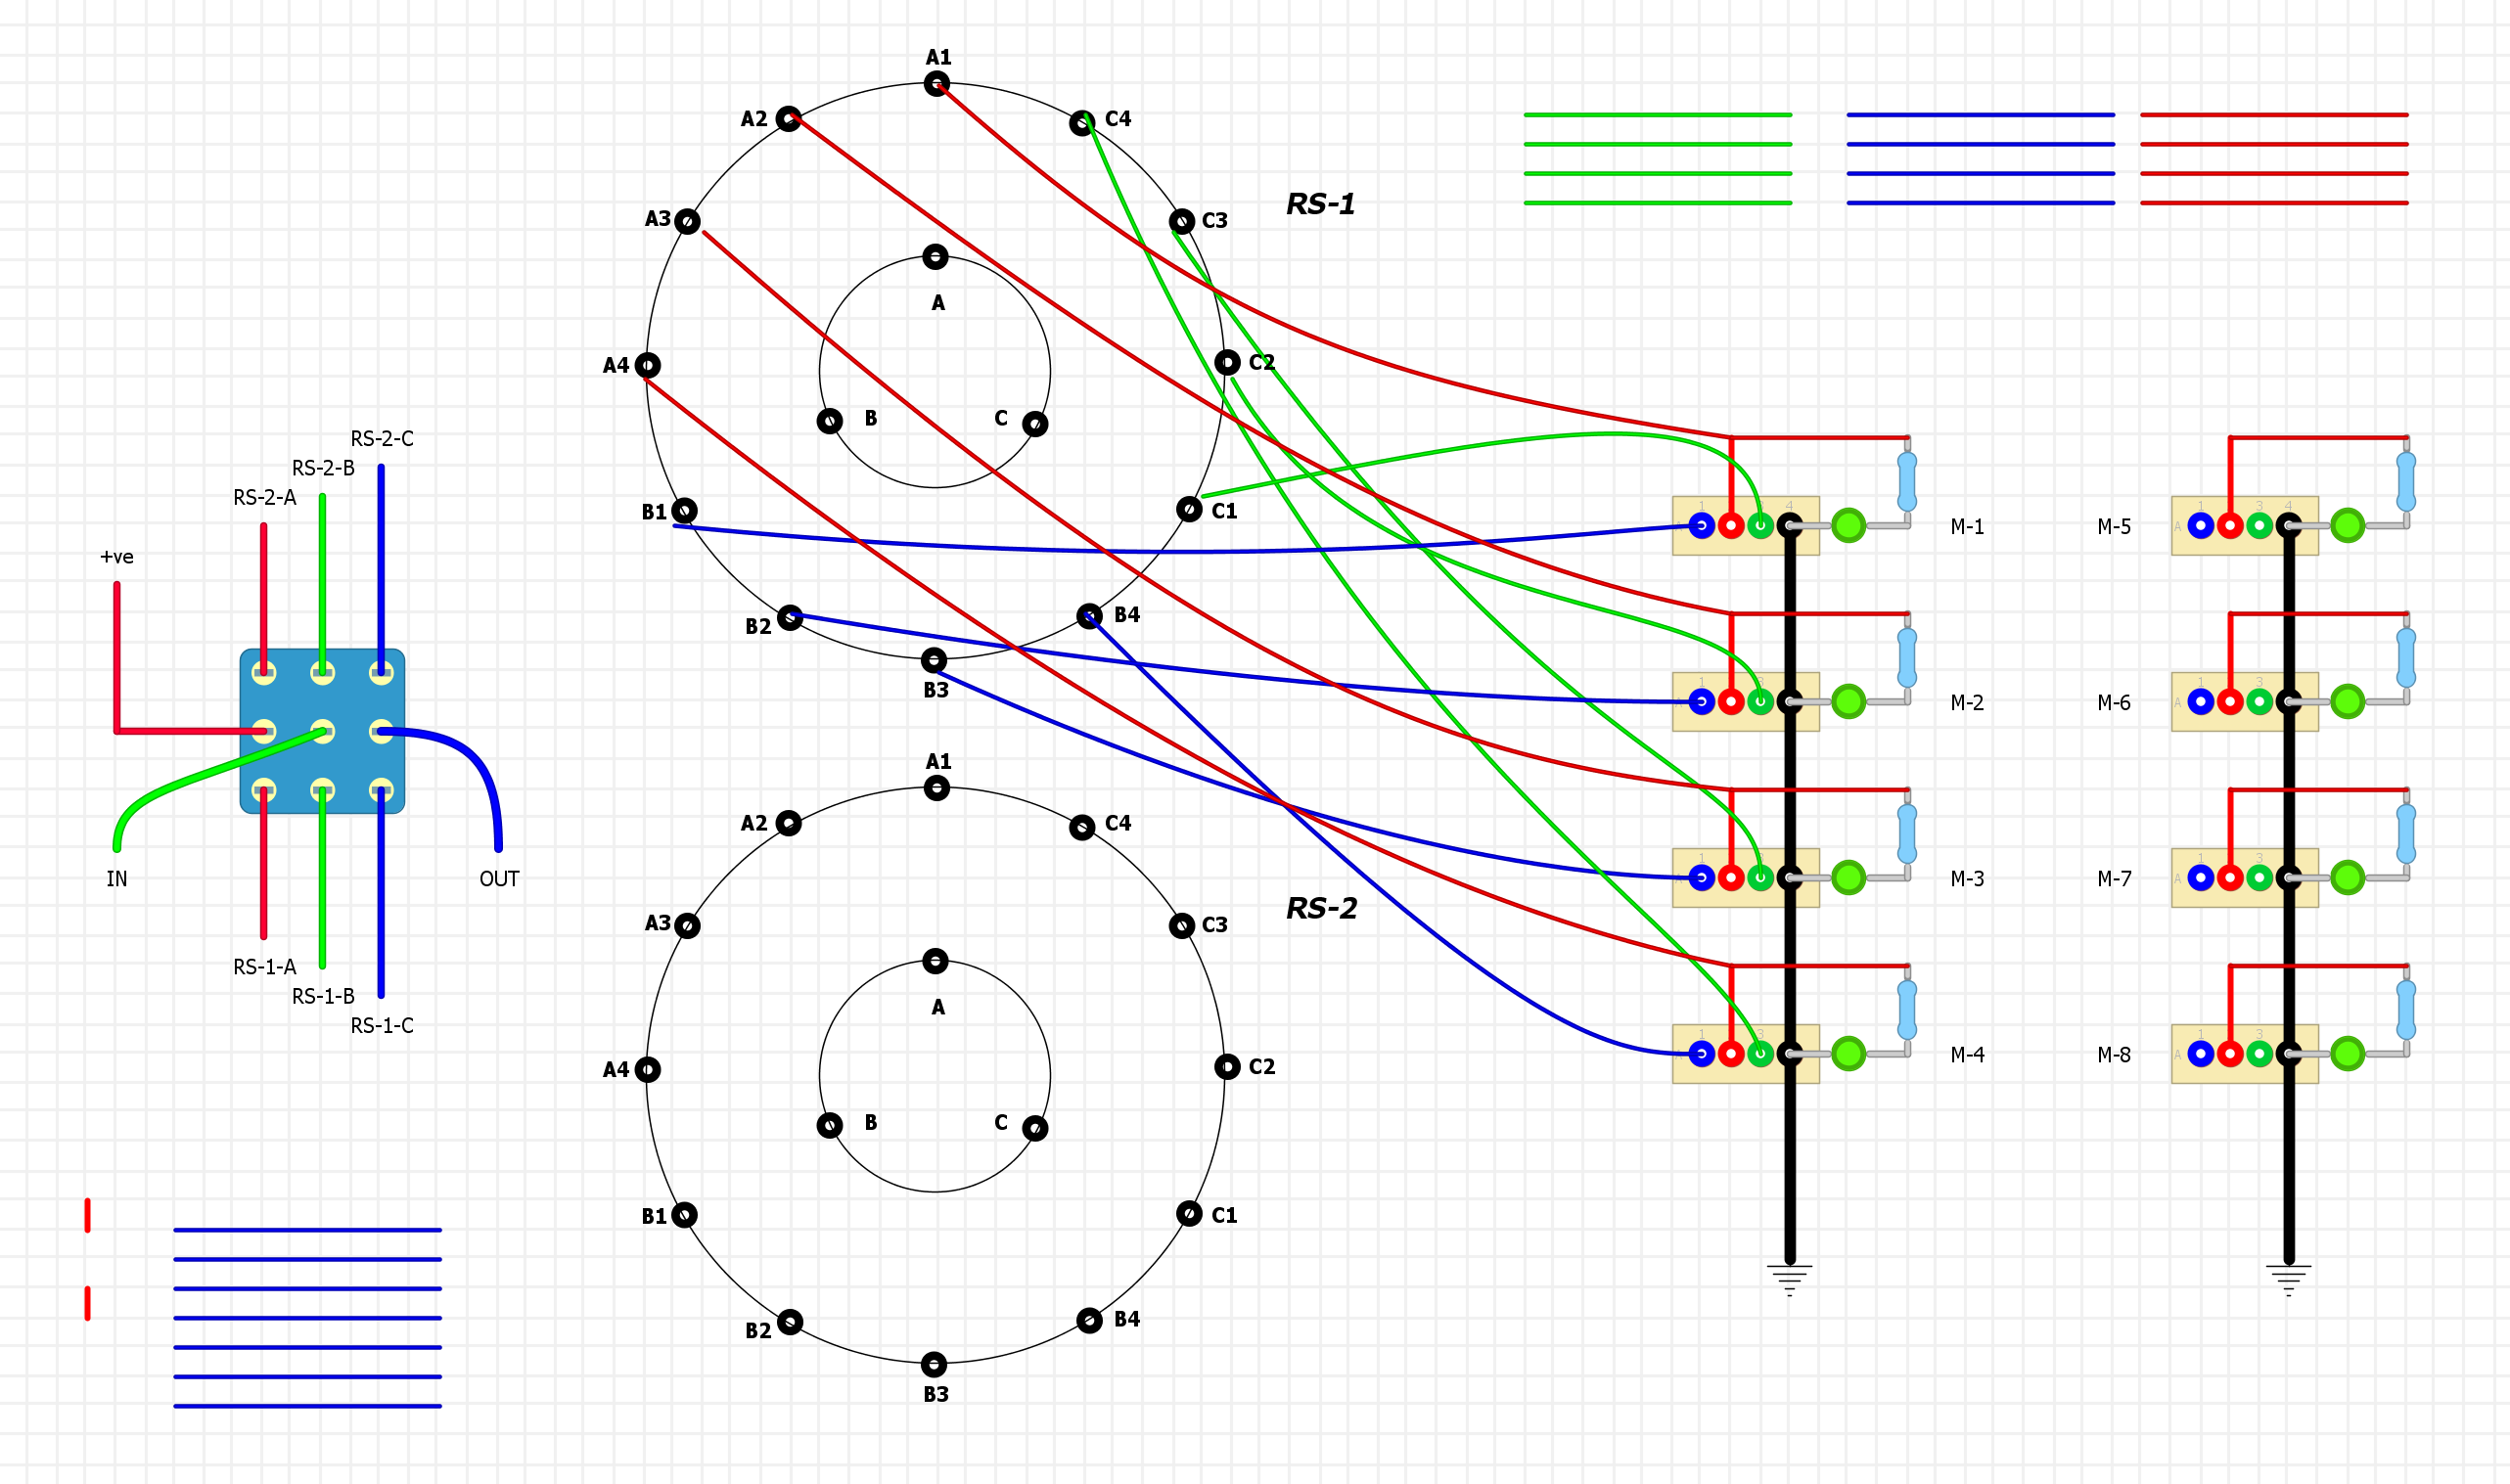
Task: Click the green LED next to M-1
Action: click(1848, 525)
